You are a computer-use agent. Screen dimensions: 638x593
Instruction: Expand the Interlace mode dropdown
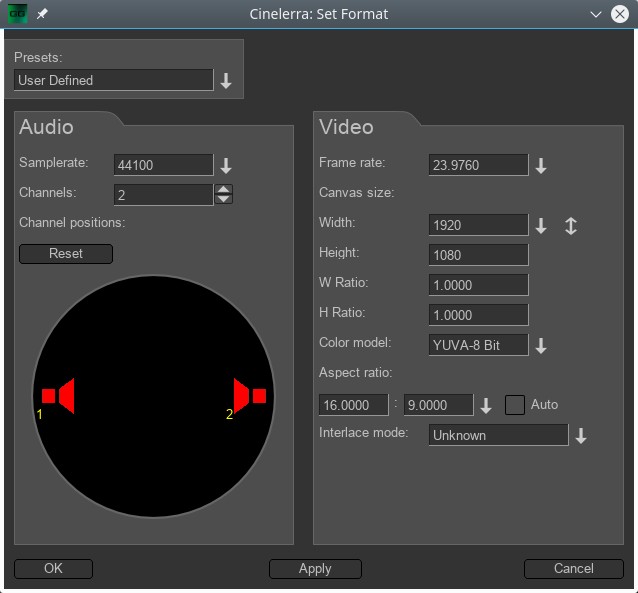[x=581, y=436]
